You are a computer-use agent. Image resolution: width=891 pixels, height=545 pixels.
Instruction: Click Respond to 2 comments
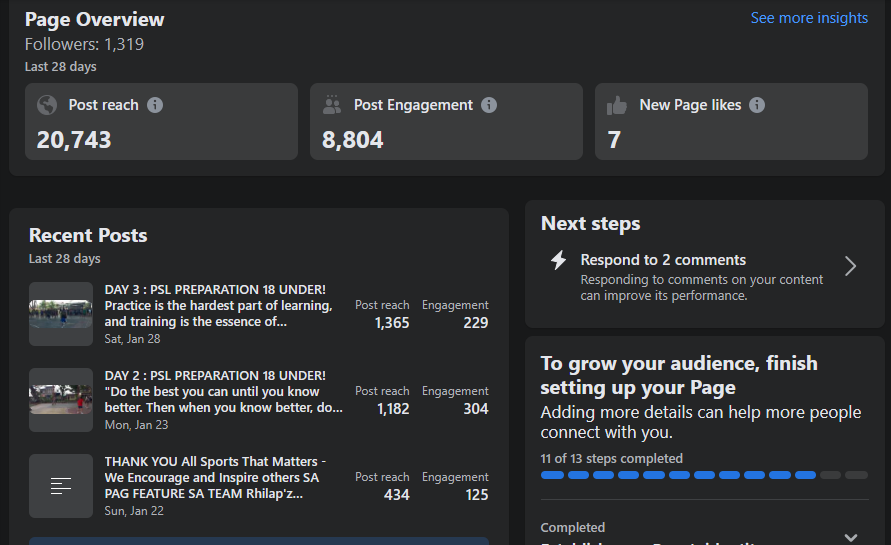[662, 260]
